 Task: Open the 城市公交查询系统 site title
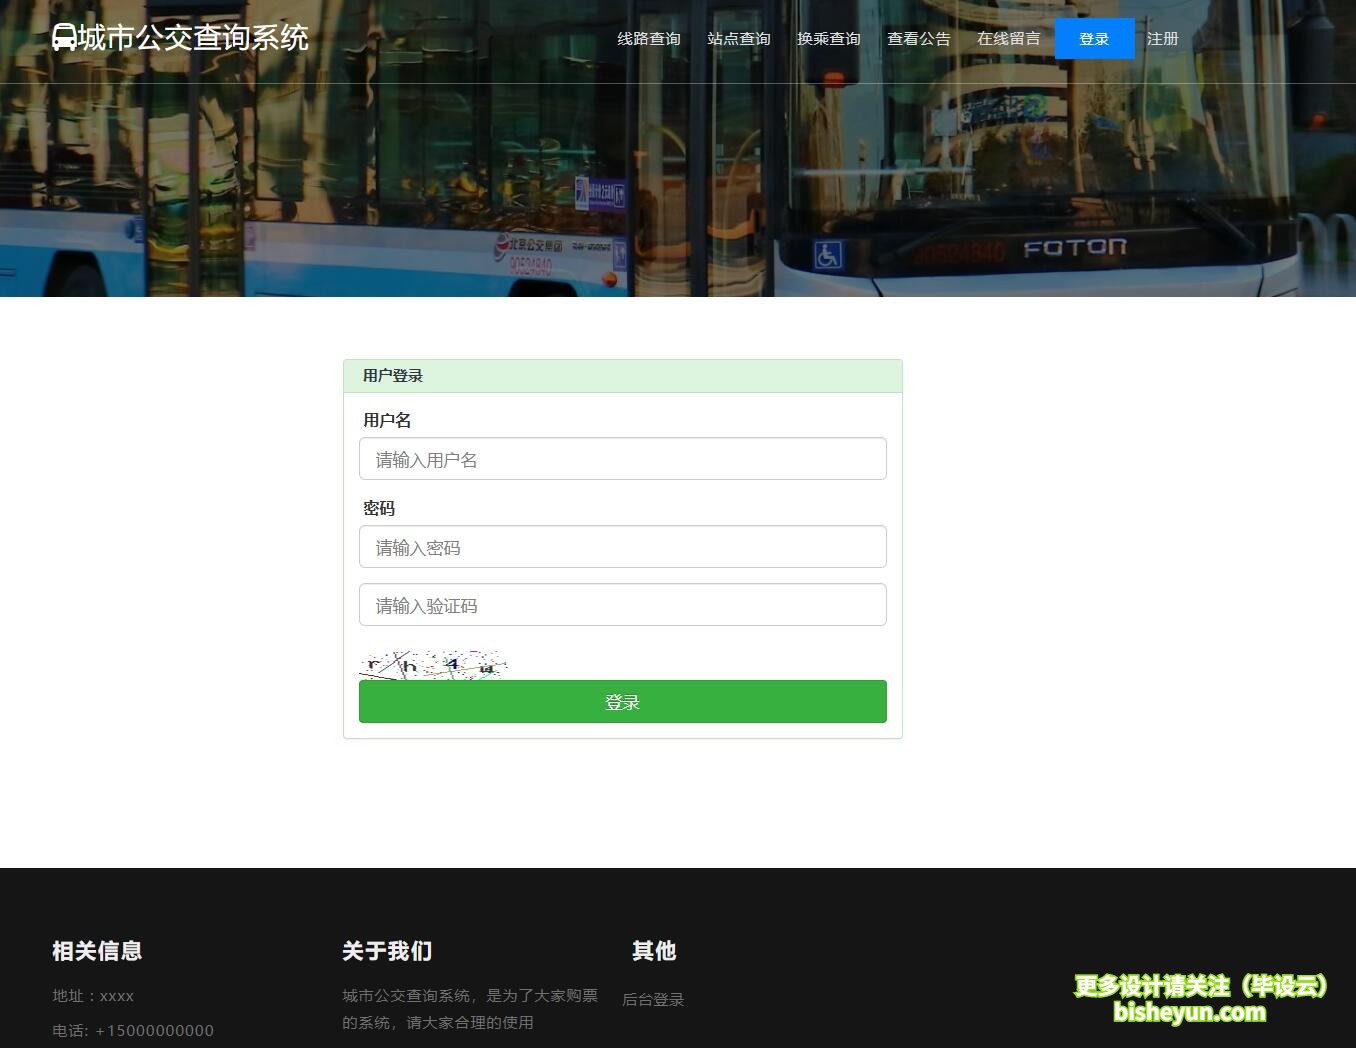pyautogui.click(x=193, y=38)
